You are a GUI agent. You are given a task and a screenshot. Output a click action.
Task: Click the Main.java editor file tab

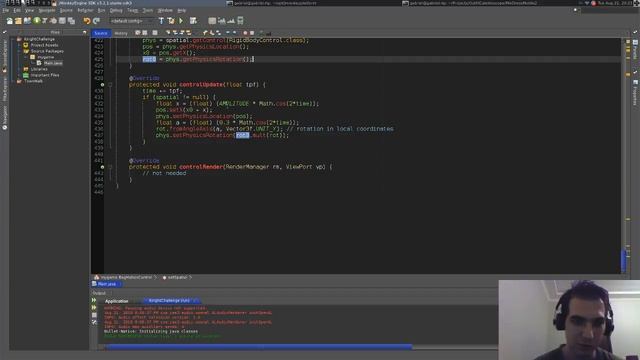click(x=106, y=284)
